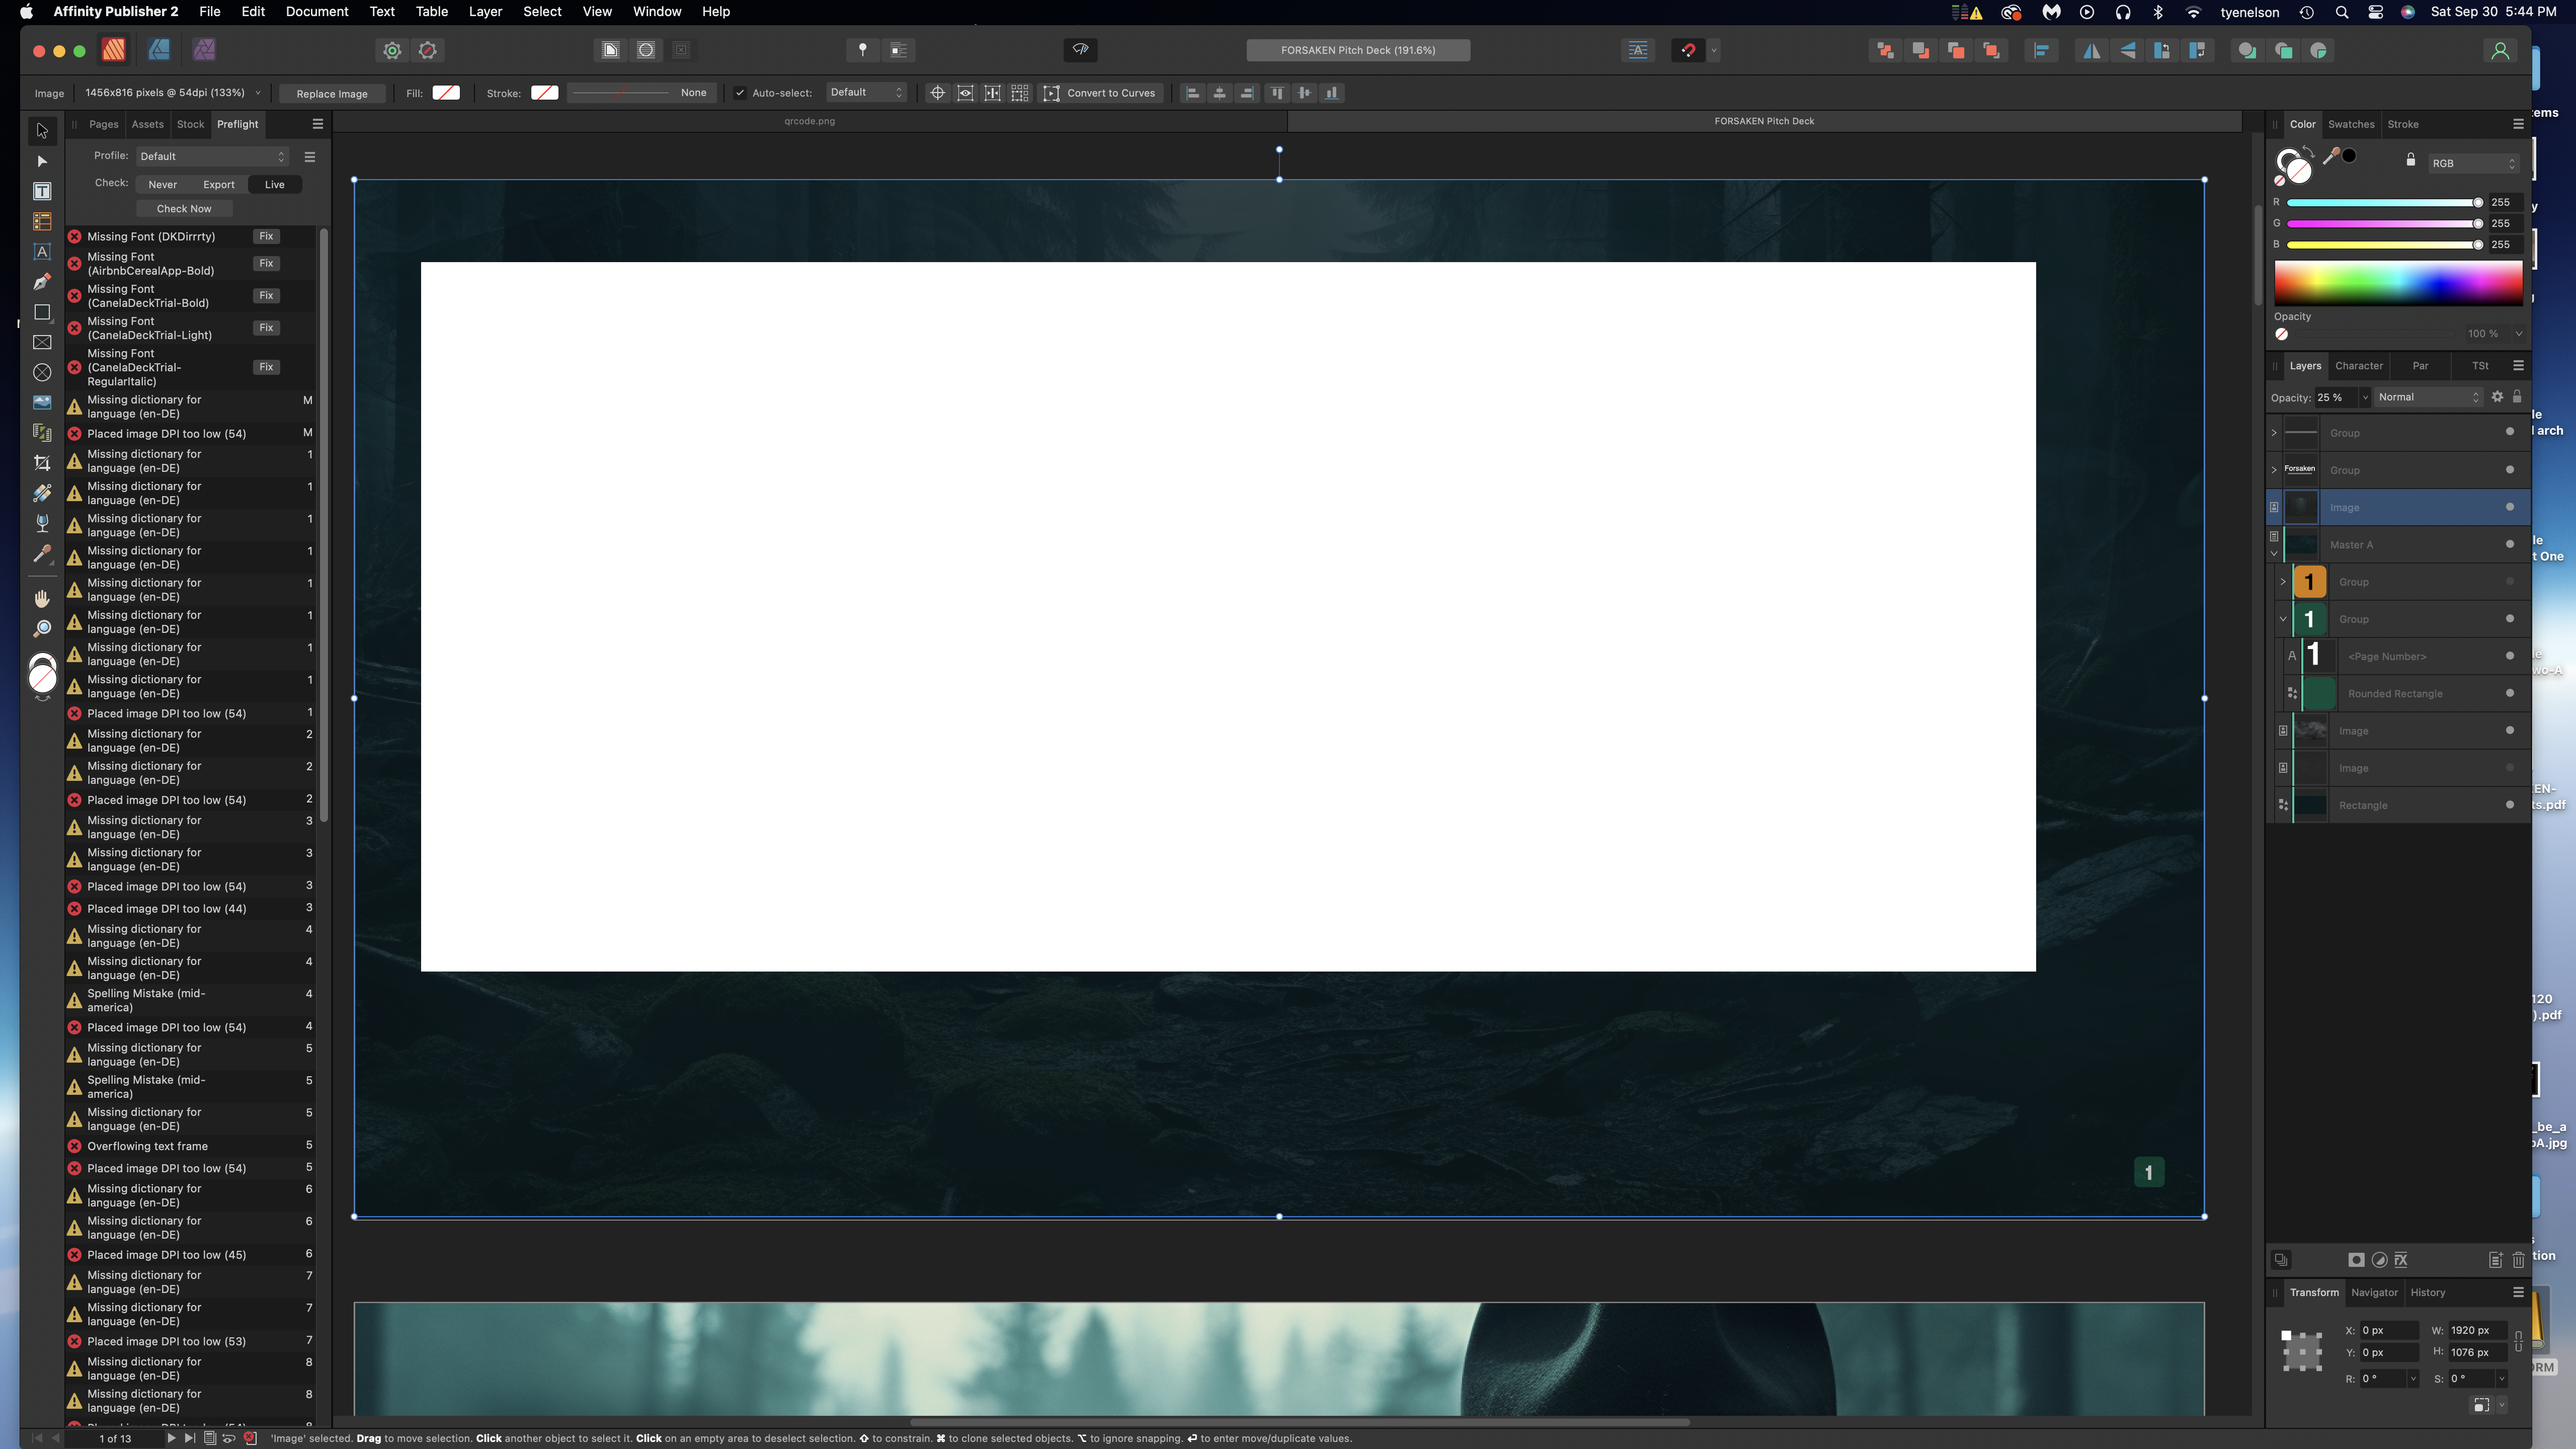
Task: Open snapping options dropdown arrow
Action: (1714, 50)
